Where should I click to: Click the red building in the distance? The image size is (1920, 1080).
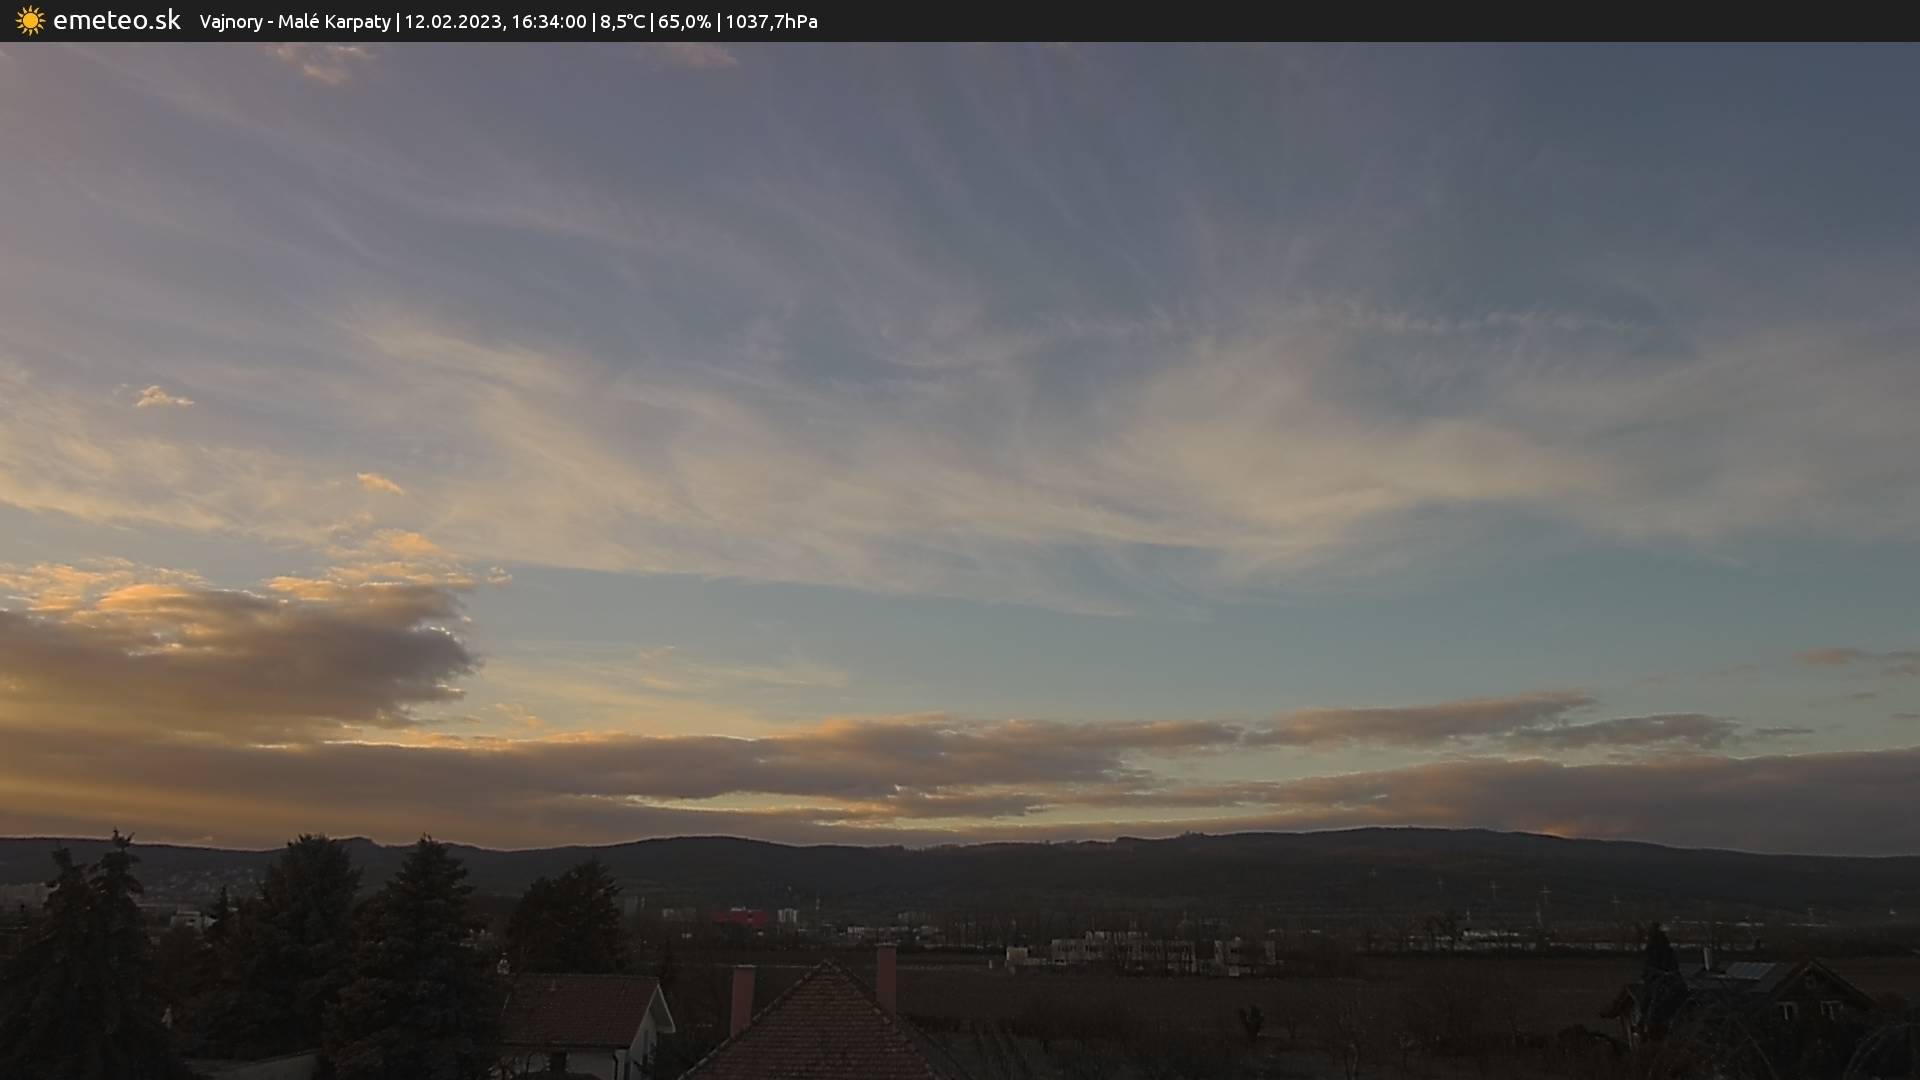point(739,917)
